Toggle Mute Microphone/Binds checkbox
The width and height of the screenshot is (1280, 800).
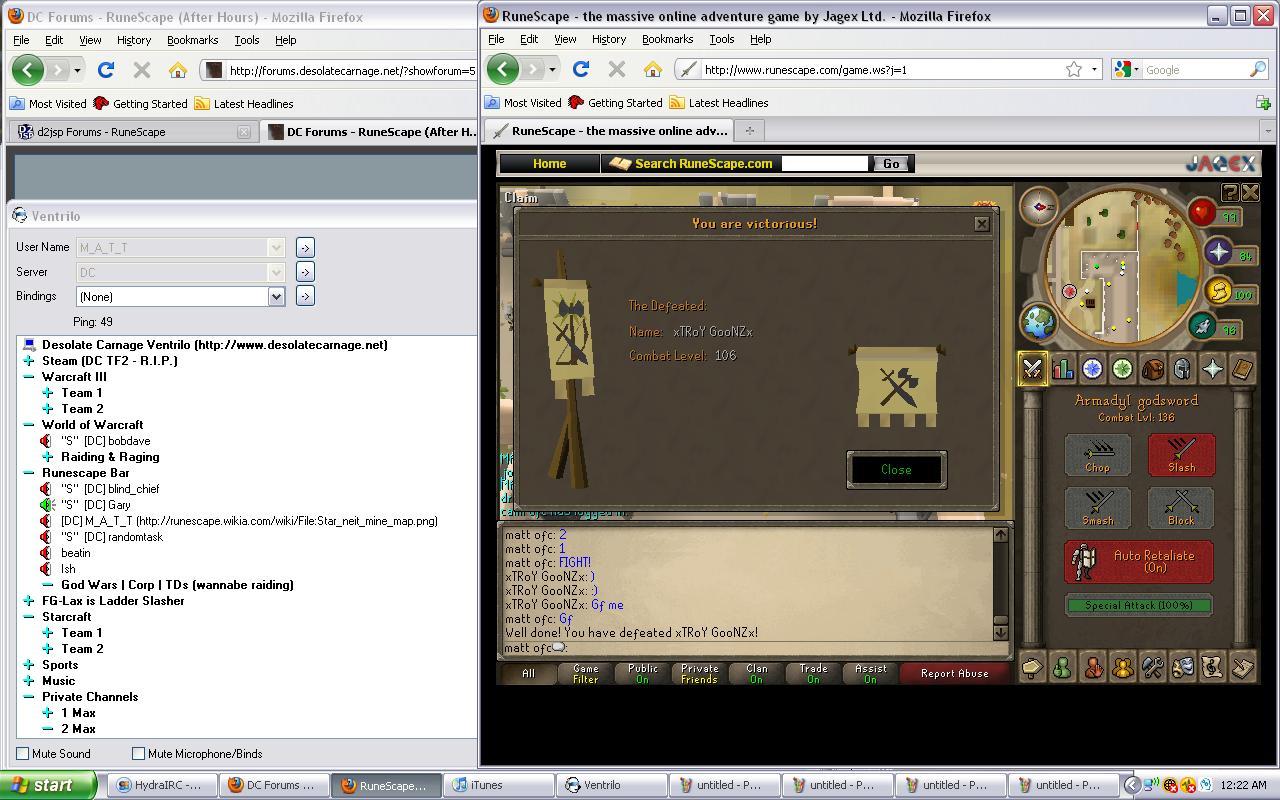tap(139, 753)
